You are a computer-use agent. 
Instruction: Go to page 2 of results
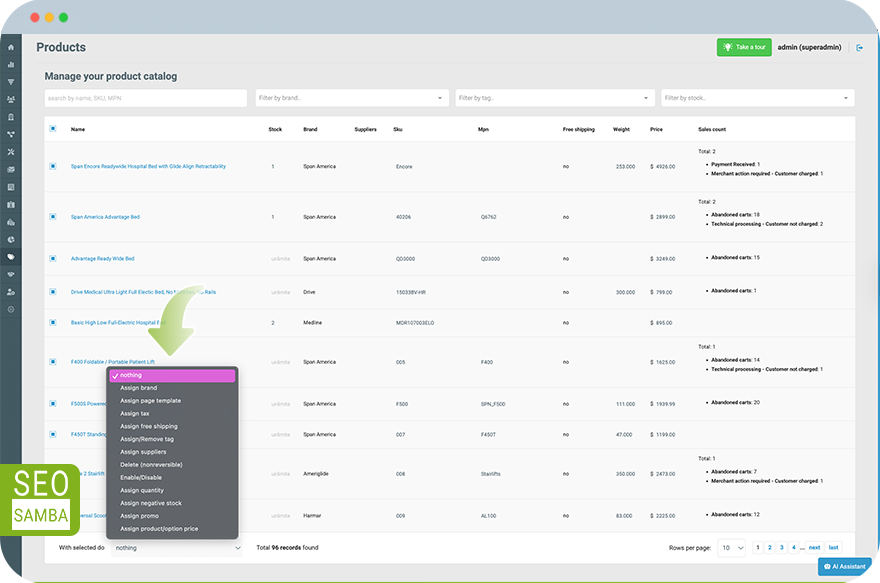pyautogui.click(x=769, y=547)
